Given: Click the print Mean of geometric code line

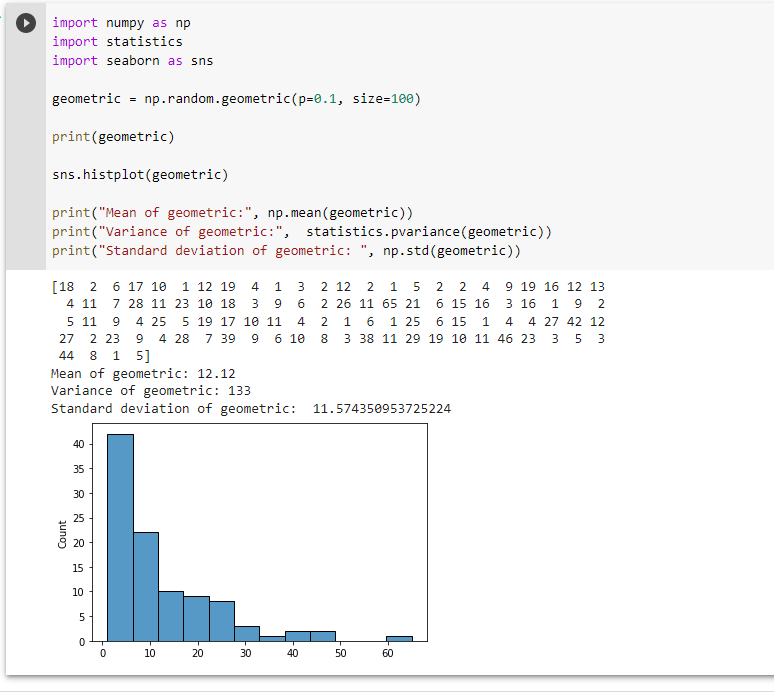Looking at the screenshot, I should coord(232,213).
